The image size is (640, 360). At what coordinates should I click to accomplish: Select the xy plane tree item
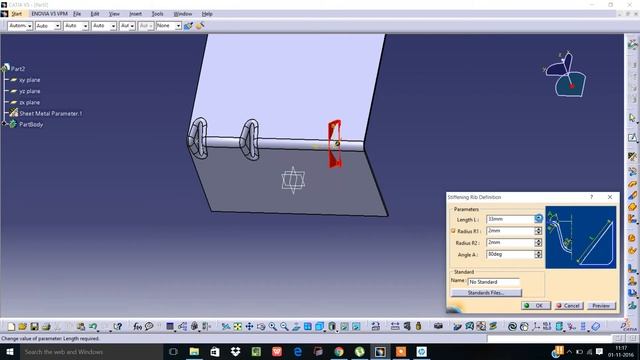(x=29, y=80)
